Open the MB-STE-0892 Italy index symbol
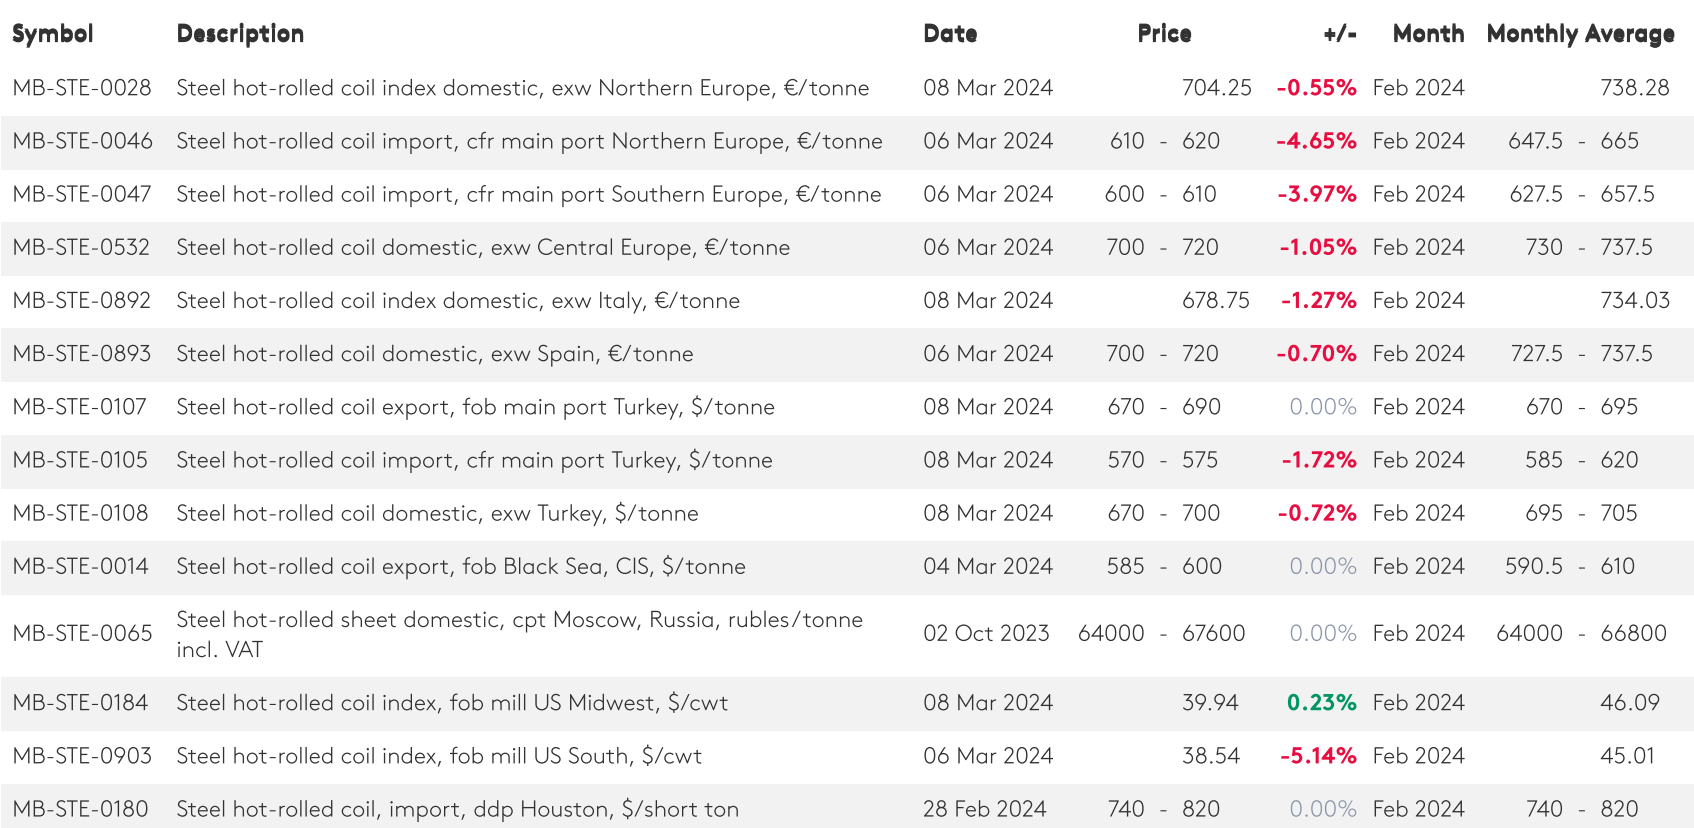Screen dimensions: 1694x828 pyautogui.click(x=82, y=301)
